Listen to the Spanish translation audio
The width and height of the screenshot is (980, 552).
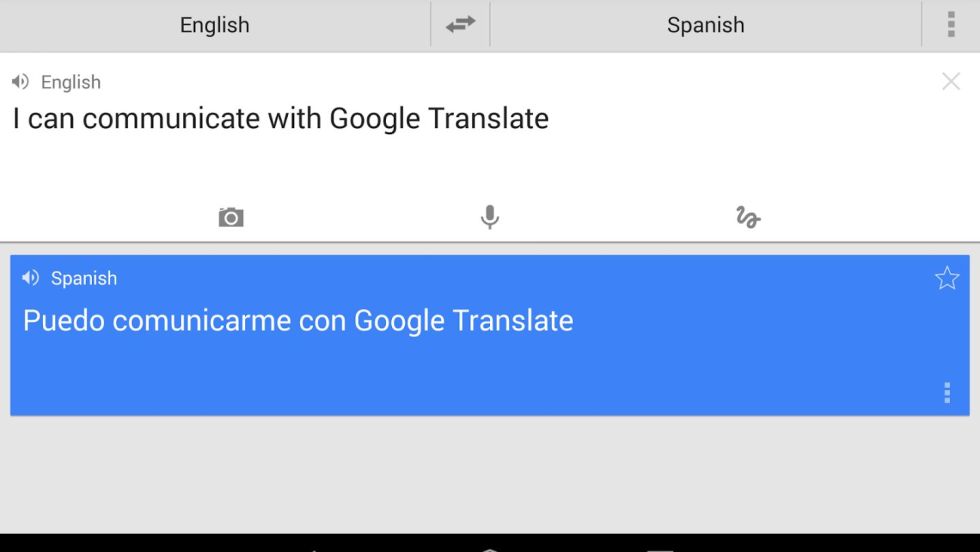coord(31,278)
